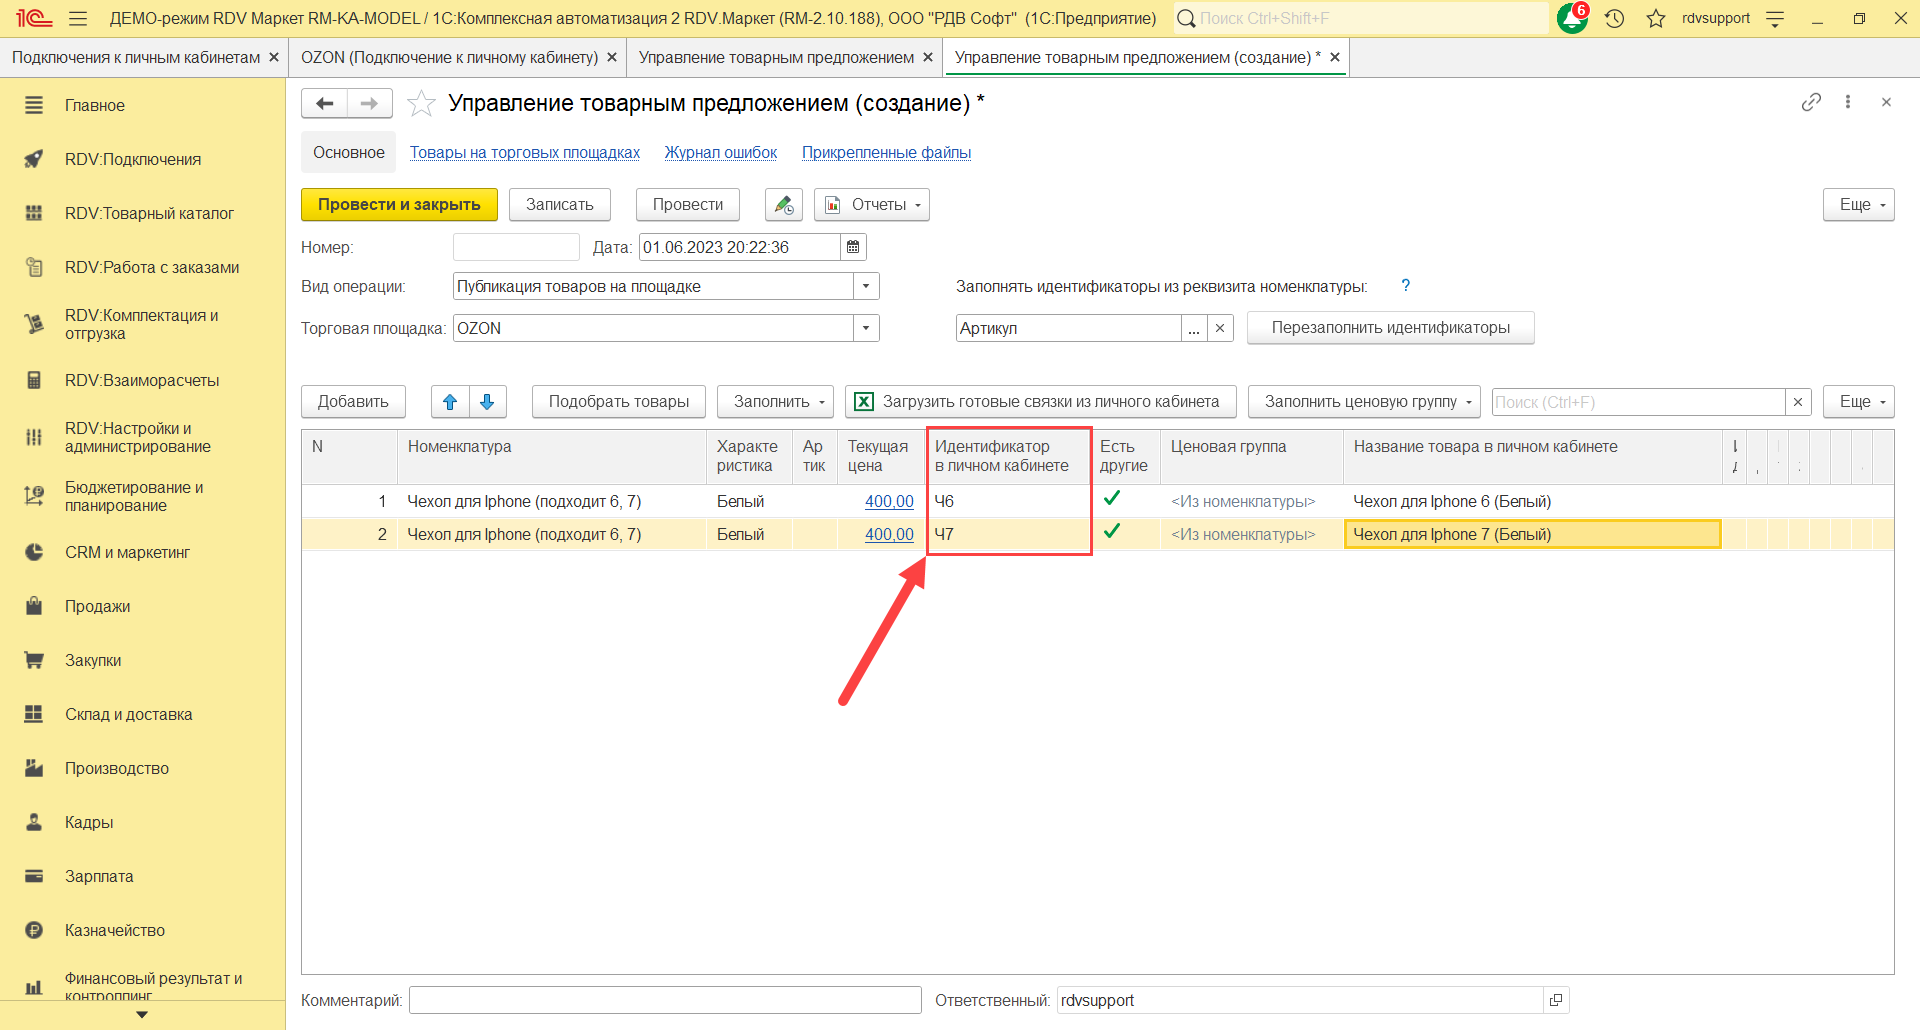Viewport: 1920px width, 1030px height.
Task: Expand the Вид операции dropdown
Action: pyautogui.click(x=866, y=287)
